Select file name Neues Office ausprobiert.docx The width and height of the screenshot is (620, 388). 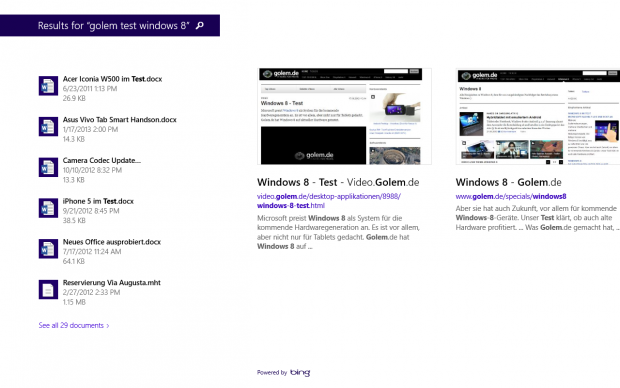click(x=112, y=242)
